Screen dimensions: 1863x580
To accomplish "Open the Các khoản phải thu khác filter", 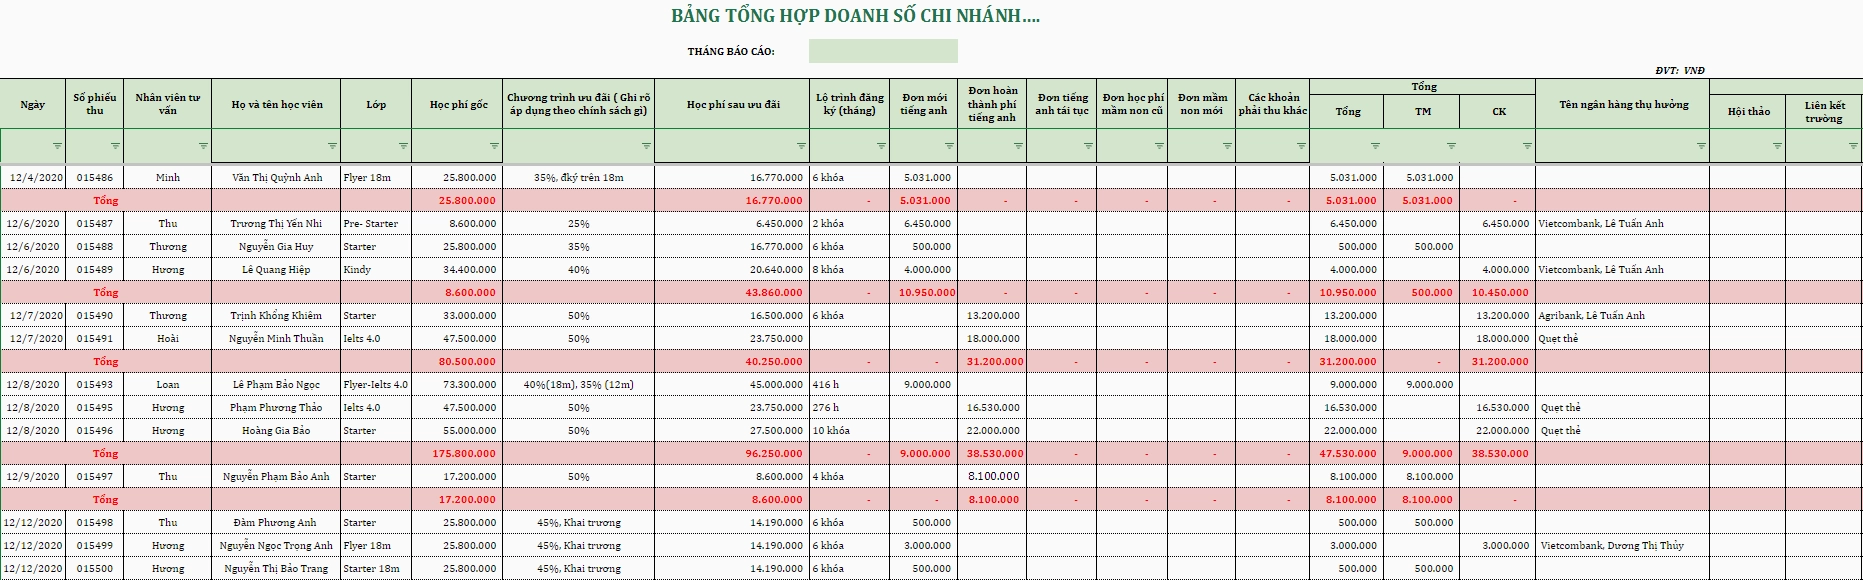I will (1301, 146).
